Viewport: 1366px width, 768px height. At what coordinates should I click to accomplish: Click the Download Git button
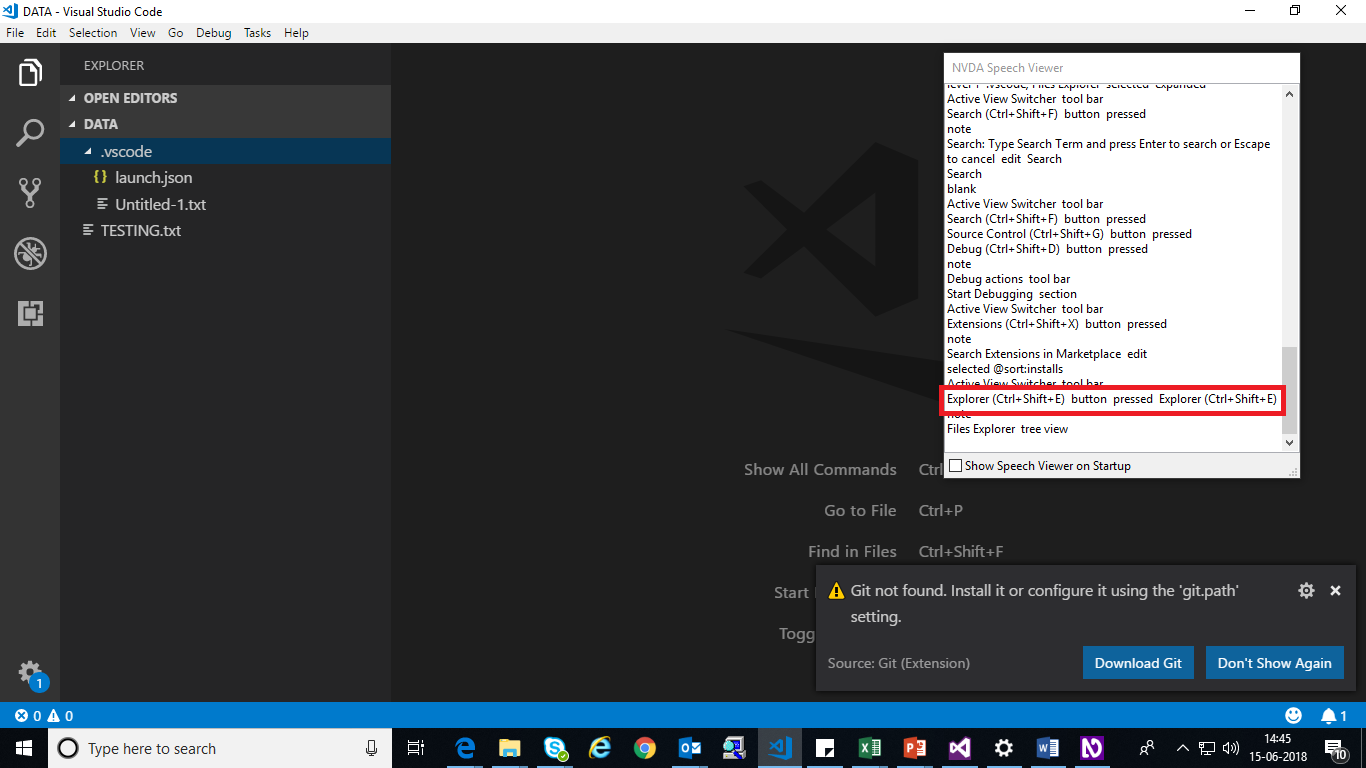coord(1138,663)
